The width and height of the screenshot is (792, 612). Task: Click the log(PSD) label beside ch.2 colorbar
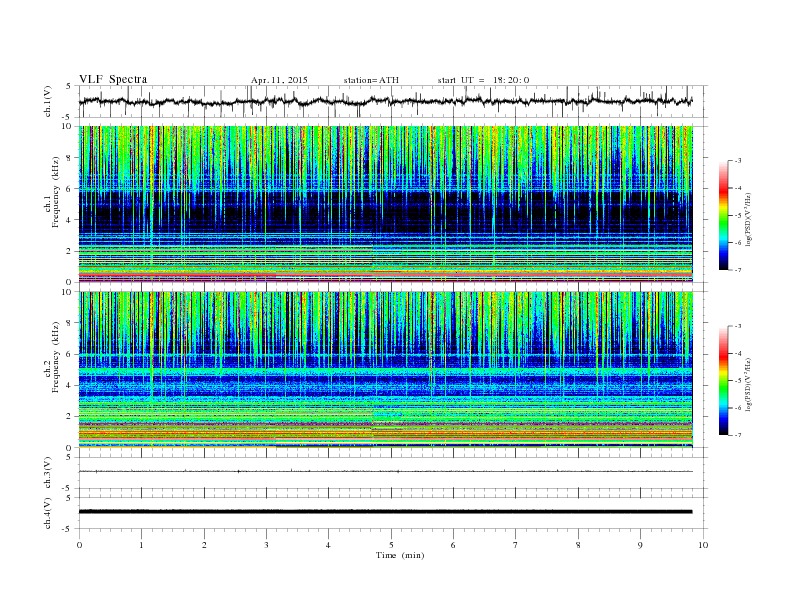(x=748, y=384)
